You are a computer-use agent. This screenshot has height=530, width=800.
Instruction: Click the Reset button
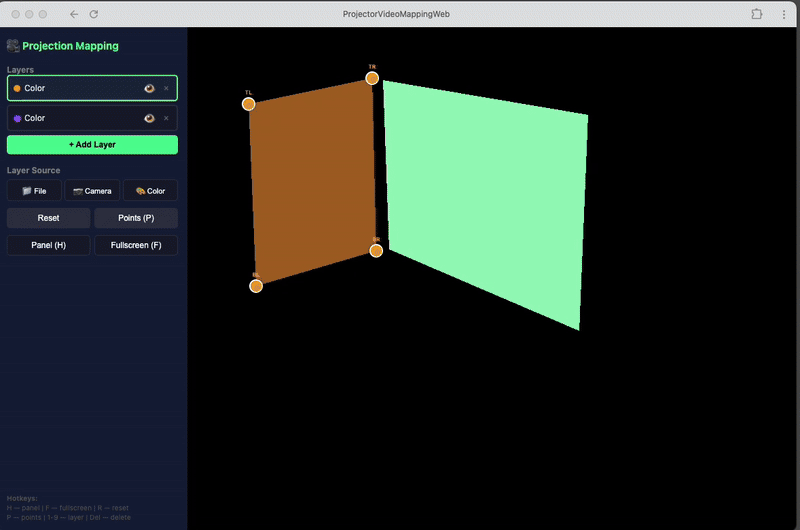[x=48, y=218]
